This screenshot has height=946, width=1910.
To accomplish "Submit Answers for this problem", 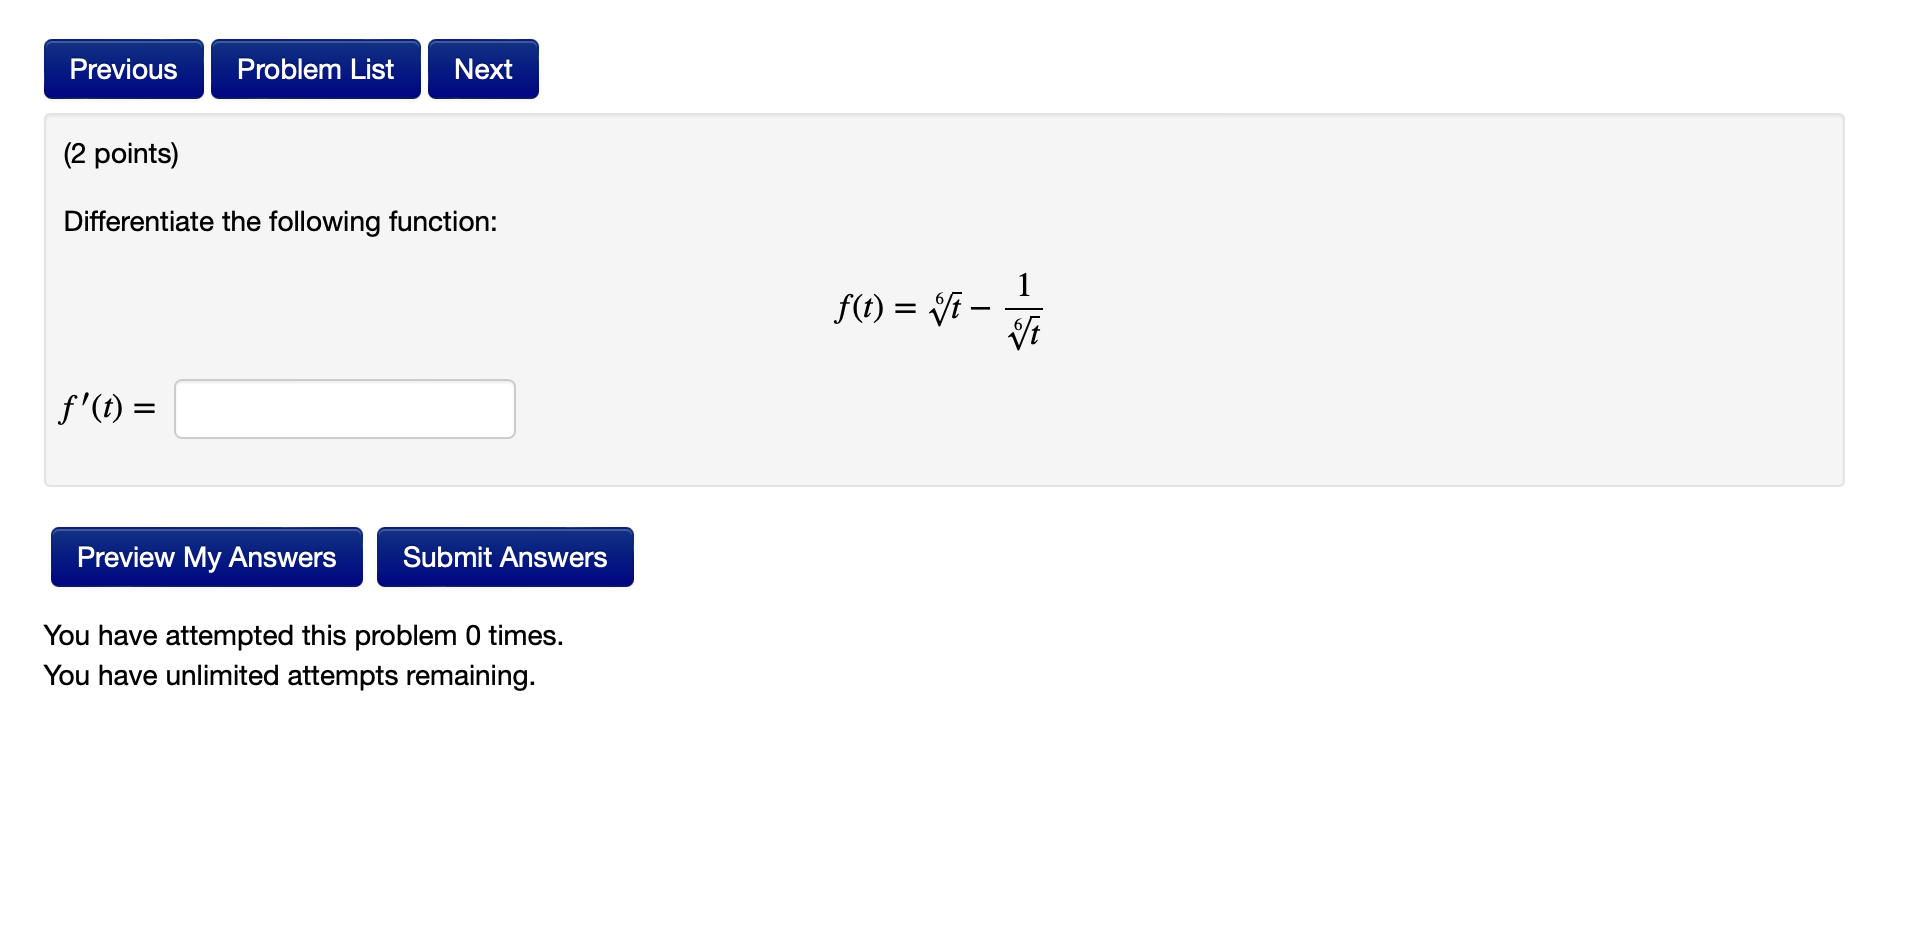I will pyautogui.click(x=504, y=556).
